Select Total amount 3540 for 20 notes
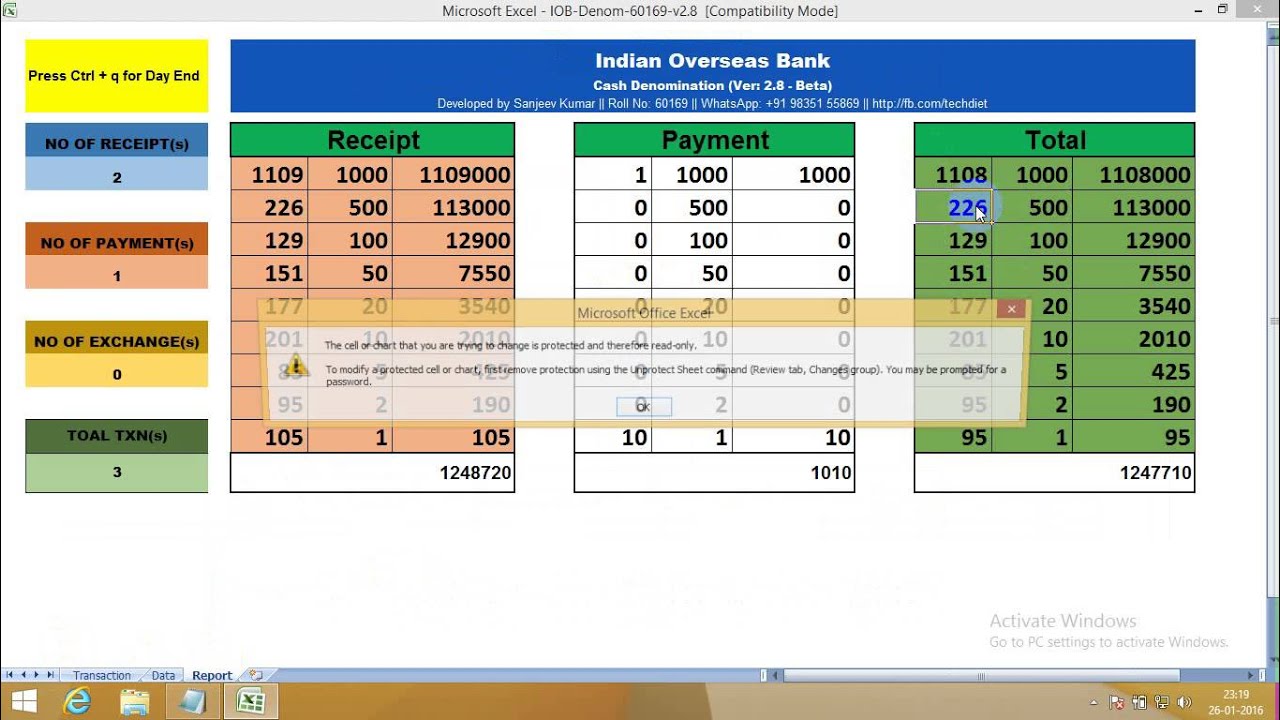This screenshot has width=1280, height=720. click(1133, 306)
